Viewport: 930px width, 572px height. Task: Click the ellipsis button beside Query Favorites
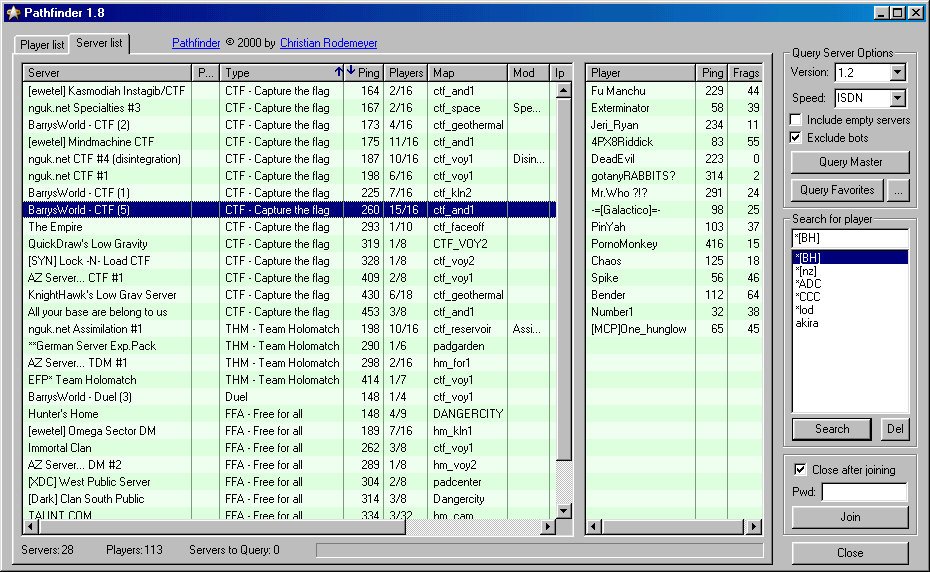(899, 190)
